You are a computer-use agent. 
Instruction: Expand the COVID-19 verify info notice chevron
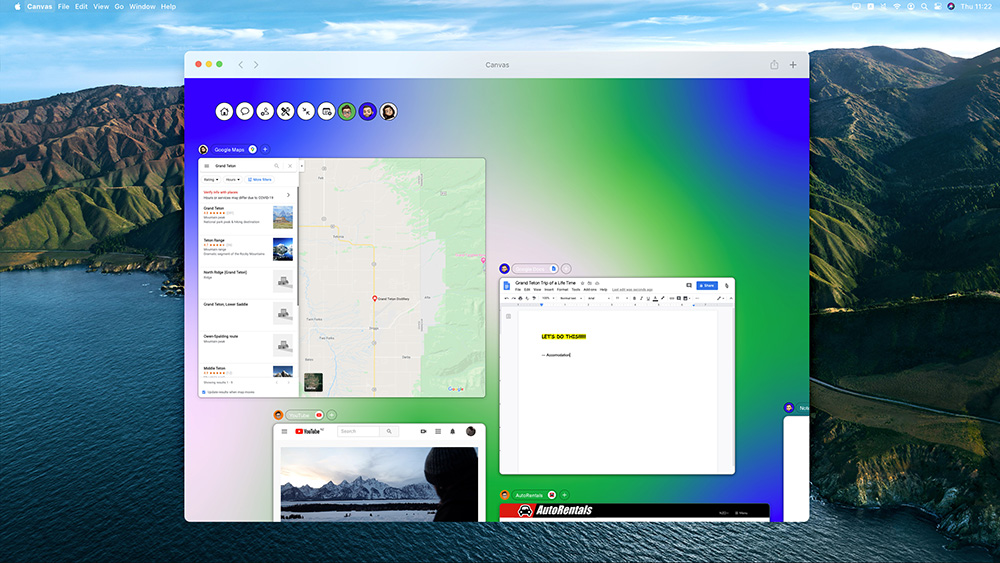click(288, 195)
